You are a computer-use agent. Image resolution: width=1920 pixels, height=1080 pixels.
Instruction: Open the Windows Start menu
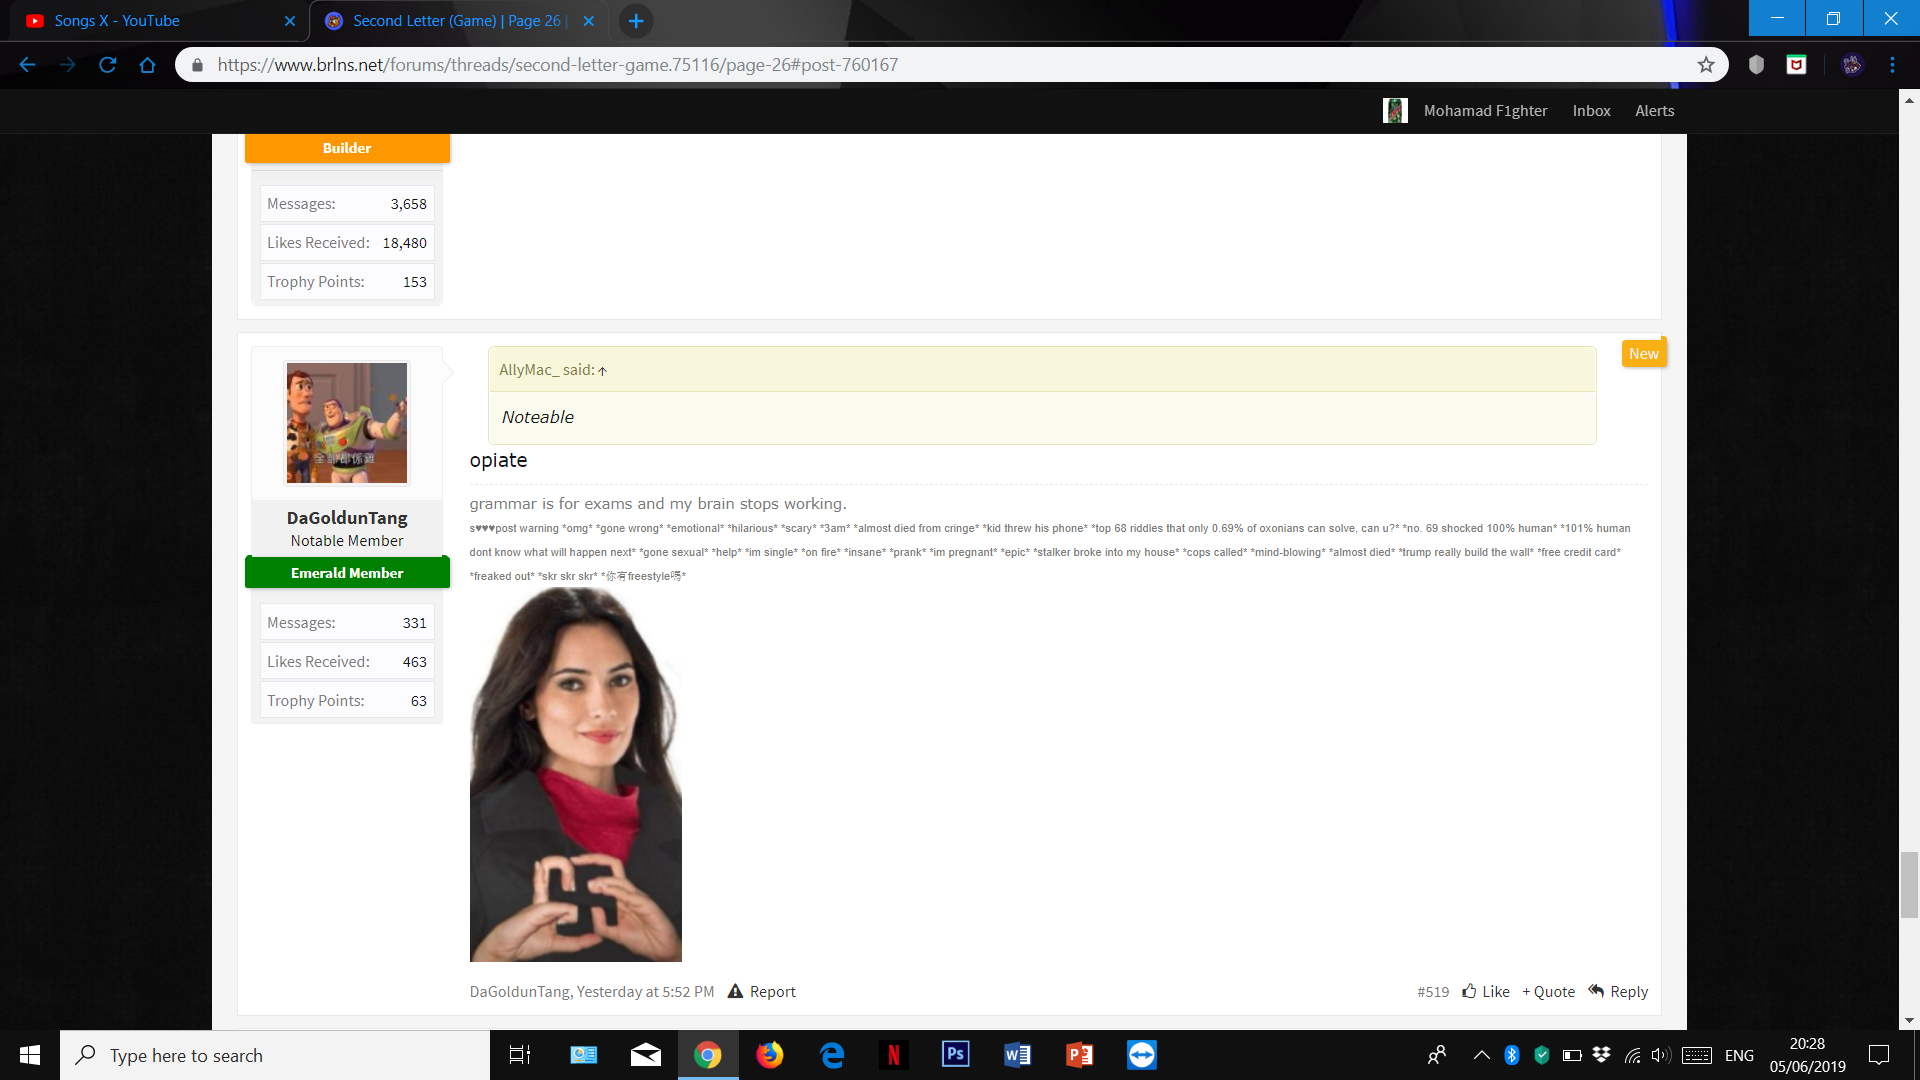click(30, 1055)
